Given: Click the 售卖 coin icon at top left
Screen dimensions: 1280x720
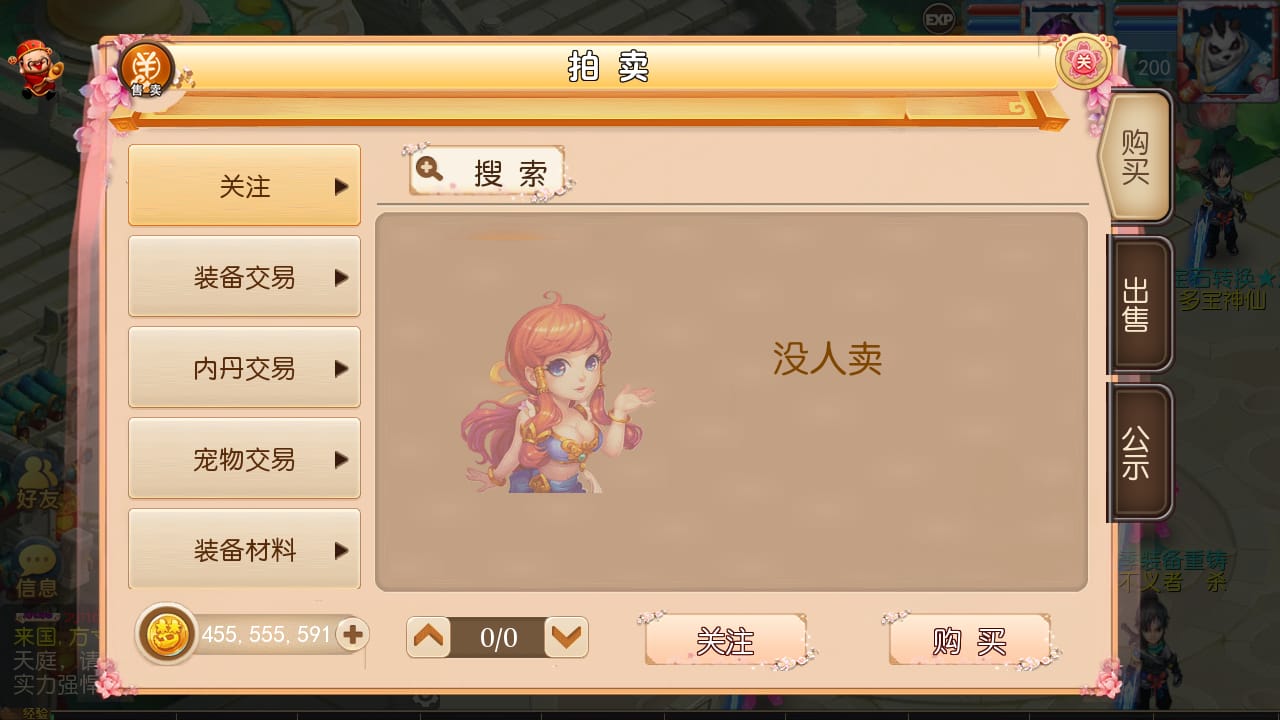Looking at the screenshot, I should click(x=147, y=70).
